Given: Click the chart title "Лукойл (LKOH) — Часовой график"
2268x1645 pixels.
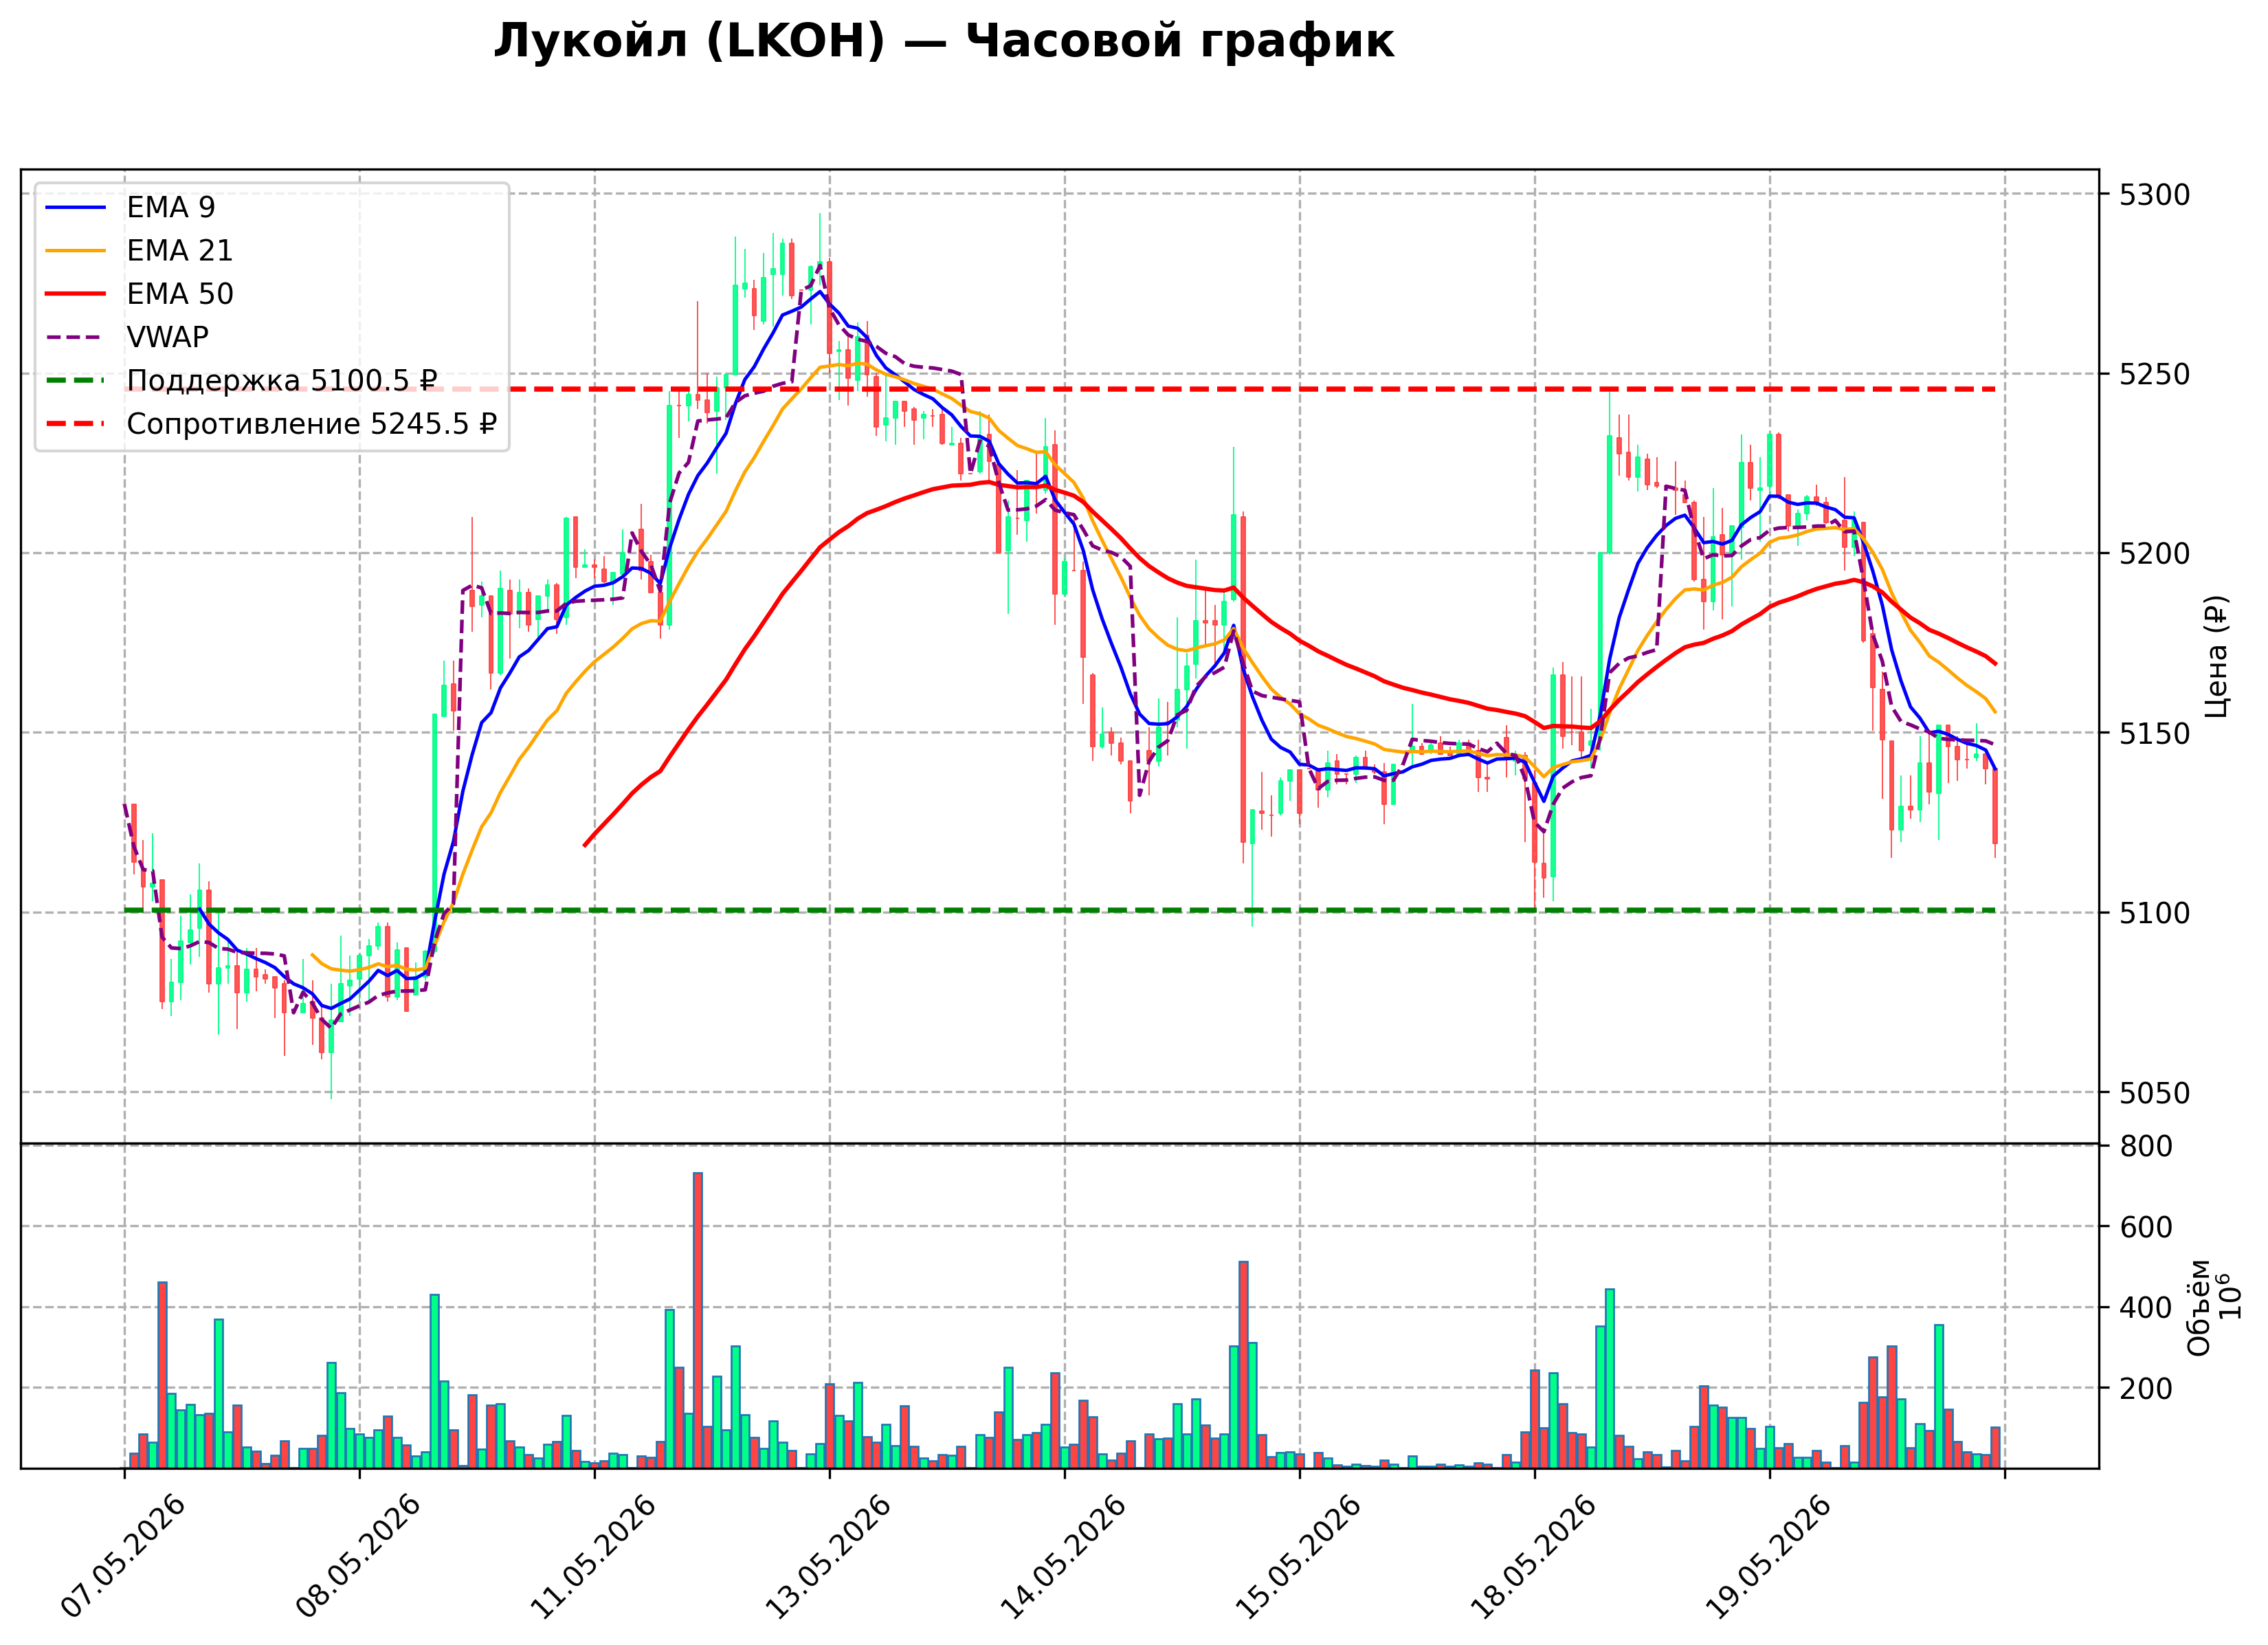Looking at the screenshot, I should coord(943,42).
